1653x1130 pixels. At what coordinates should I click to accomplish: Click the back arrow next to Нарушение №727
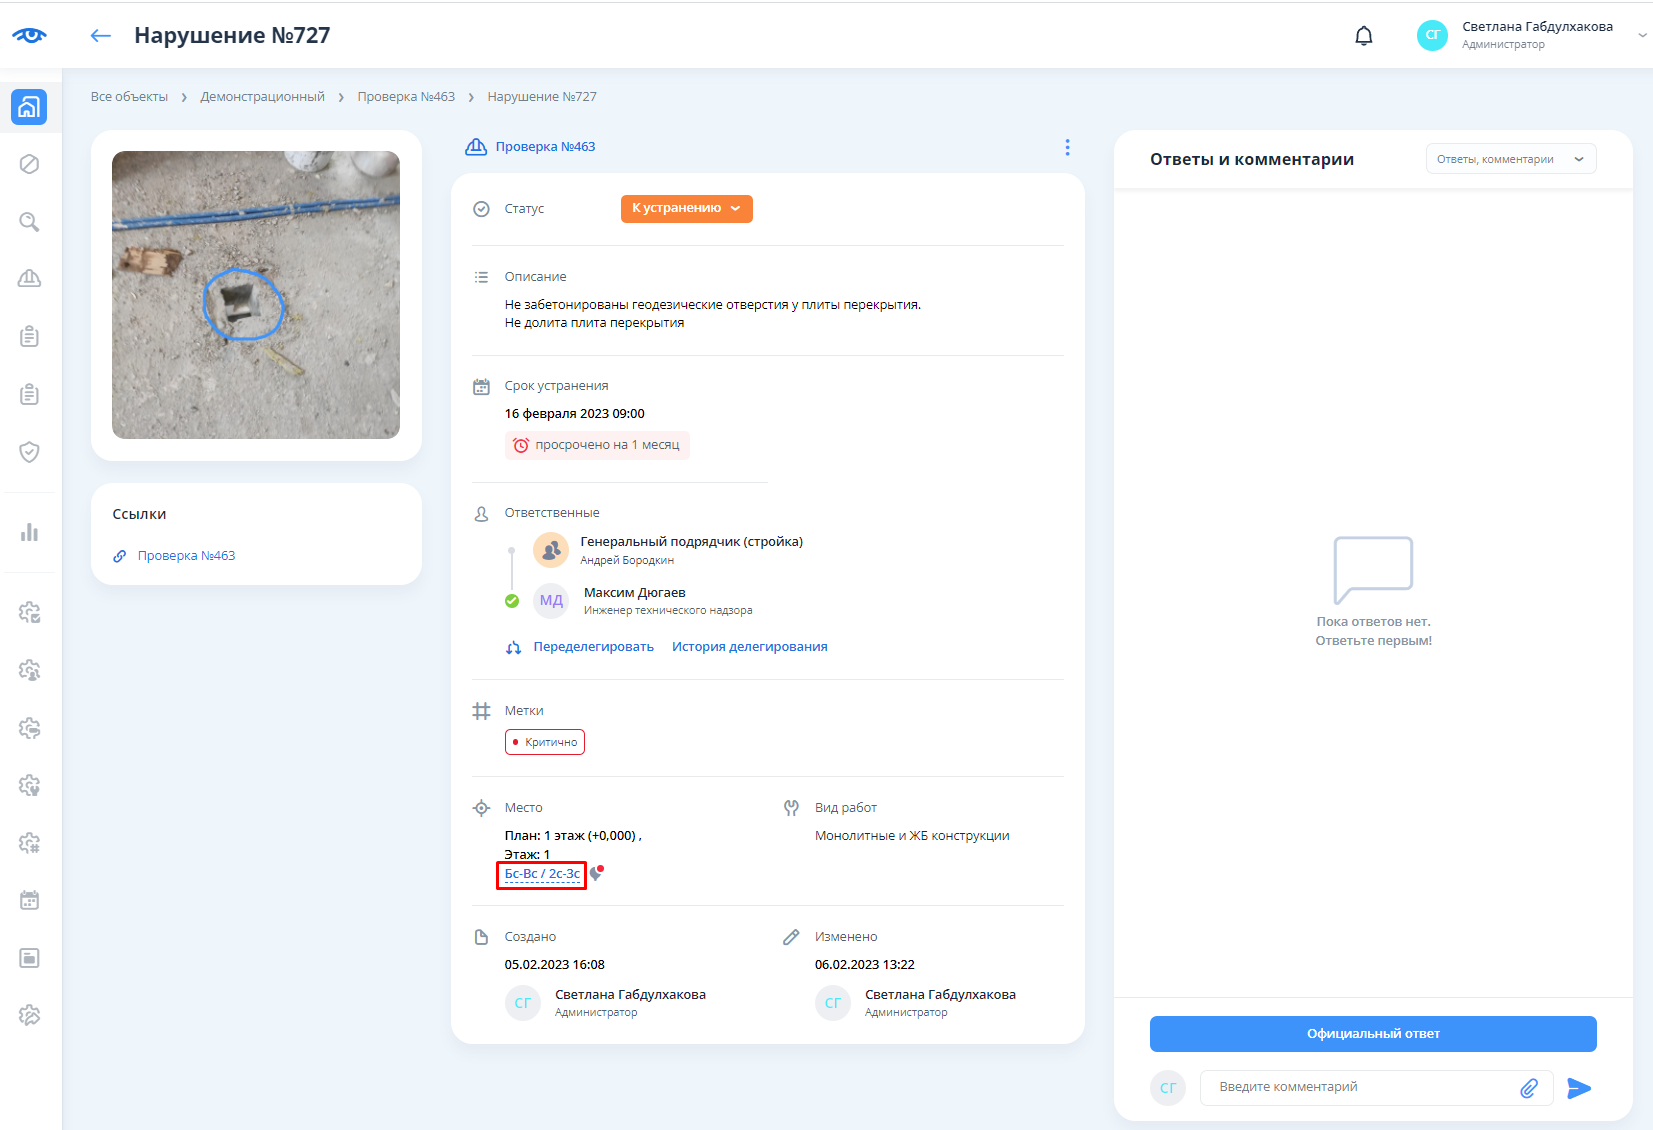(100, 36)
